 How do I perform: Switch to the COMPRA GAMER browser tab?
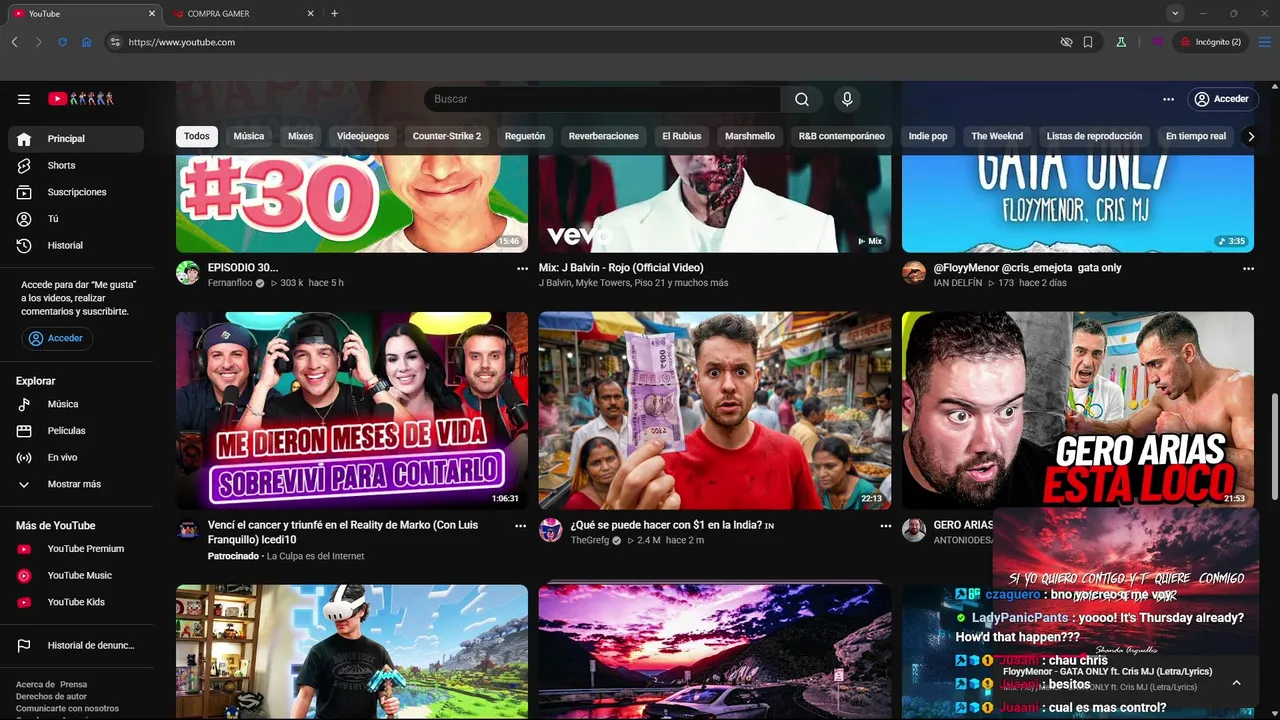(x=242, y=13)
